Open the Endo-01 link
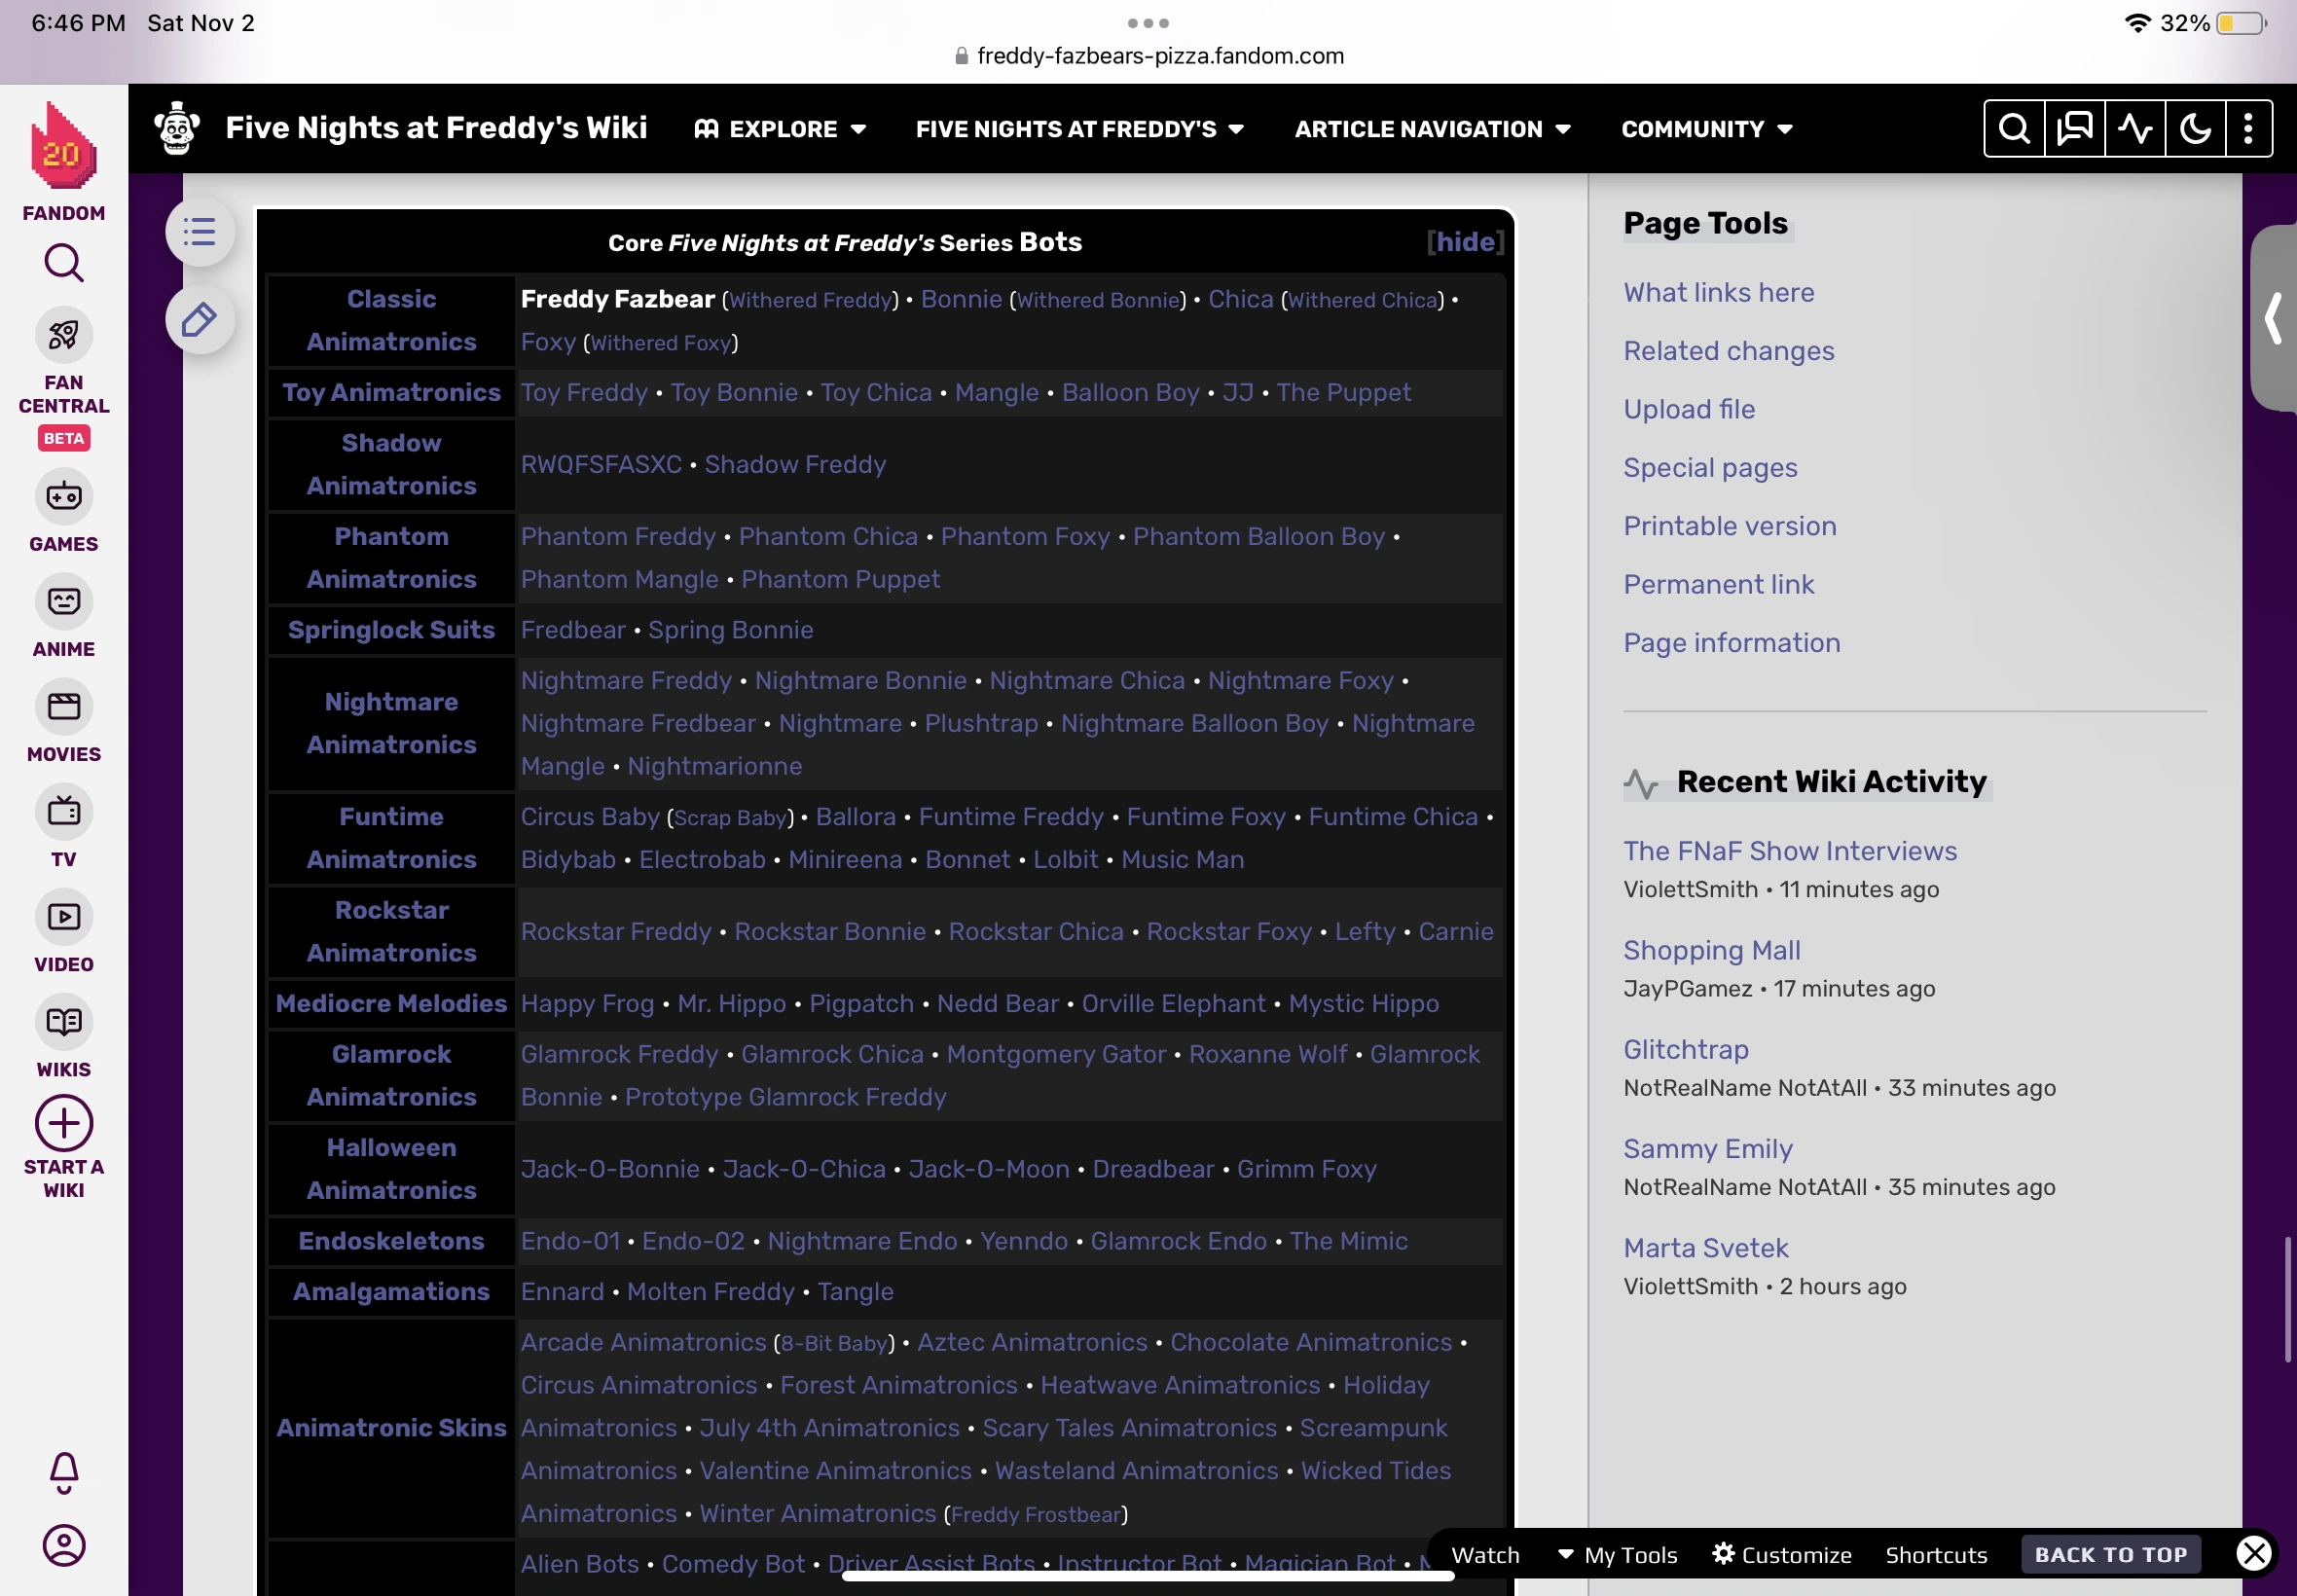Image resolution: width=2297 pixels, height=1596 pixels. [570, 1241]
